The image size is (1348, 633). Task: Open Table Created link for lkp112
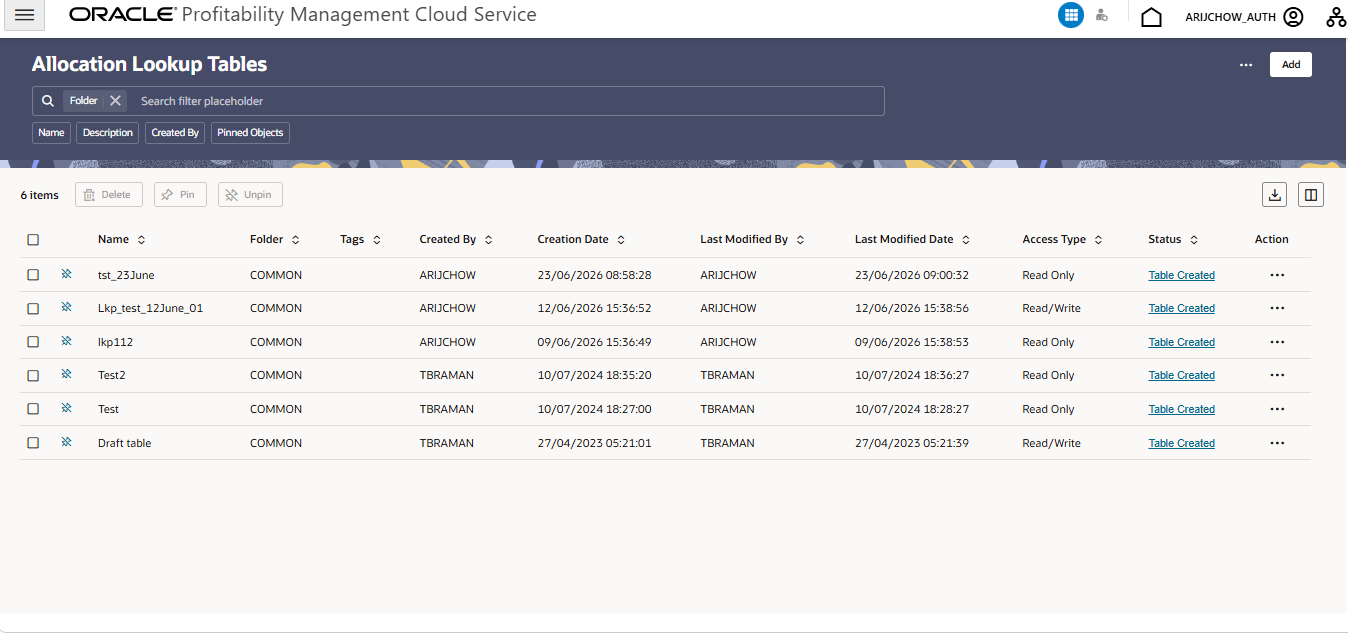coord(1181,342)
